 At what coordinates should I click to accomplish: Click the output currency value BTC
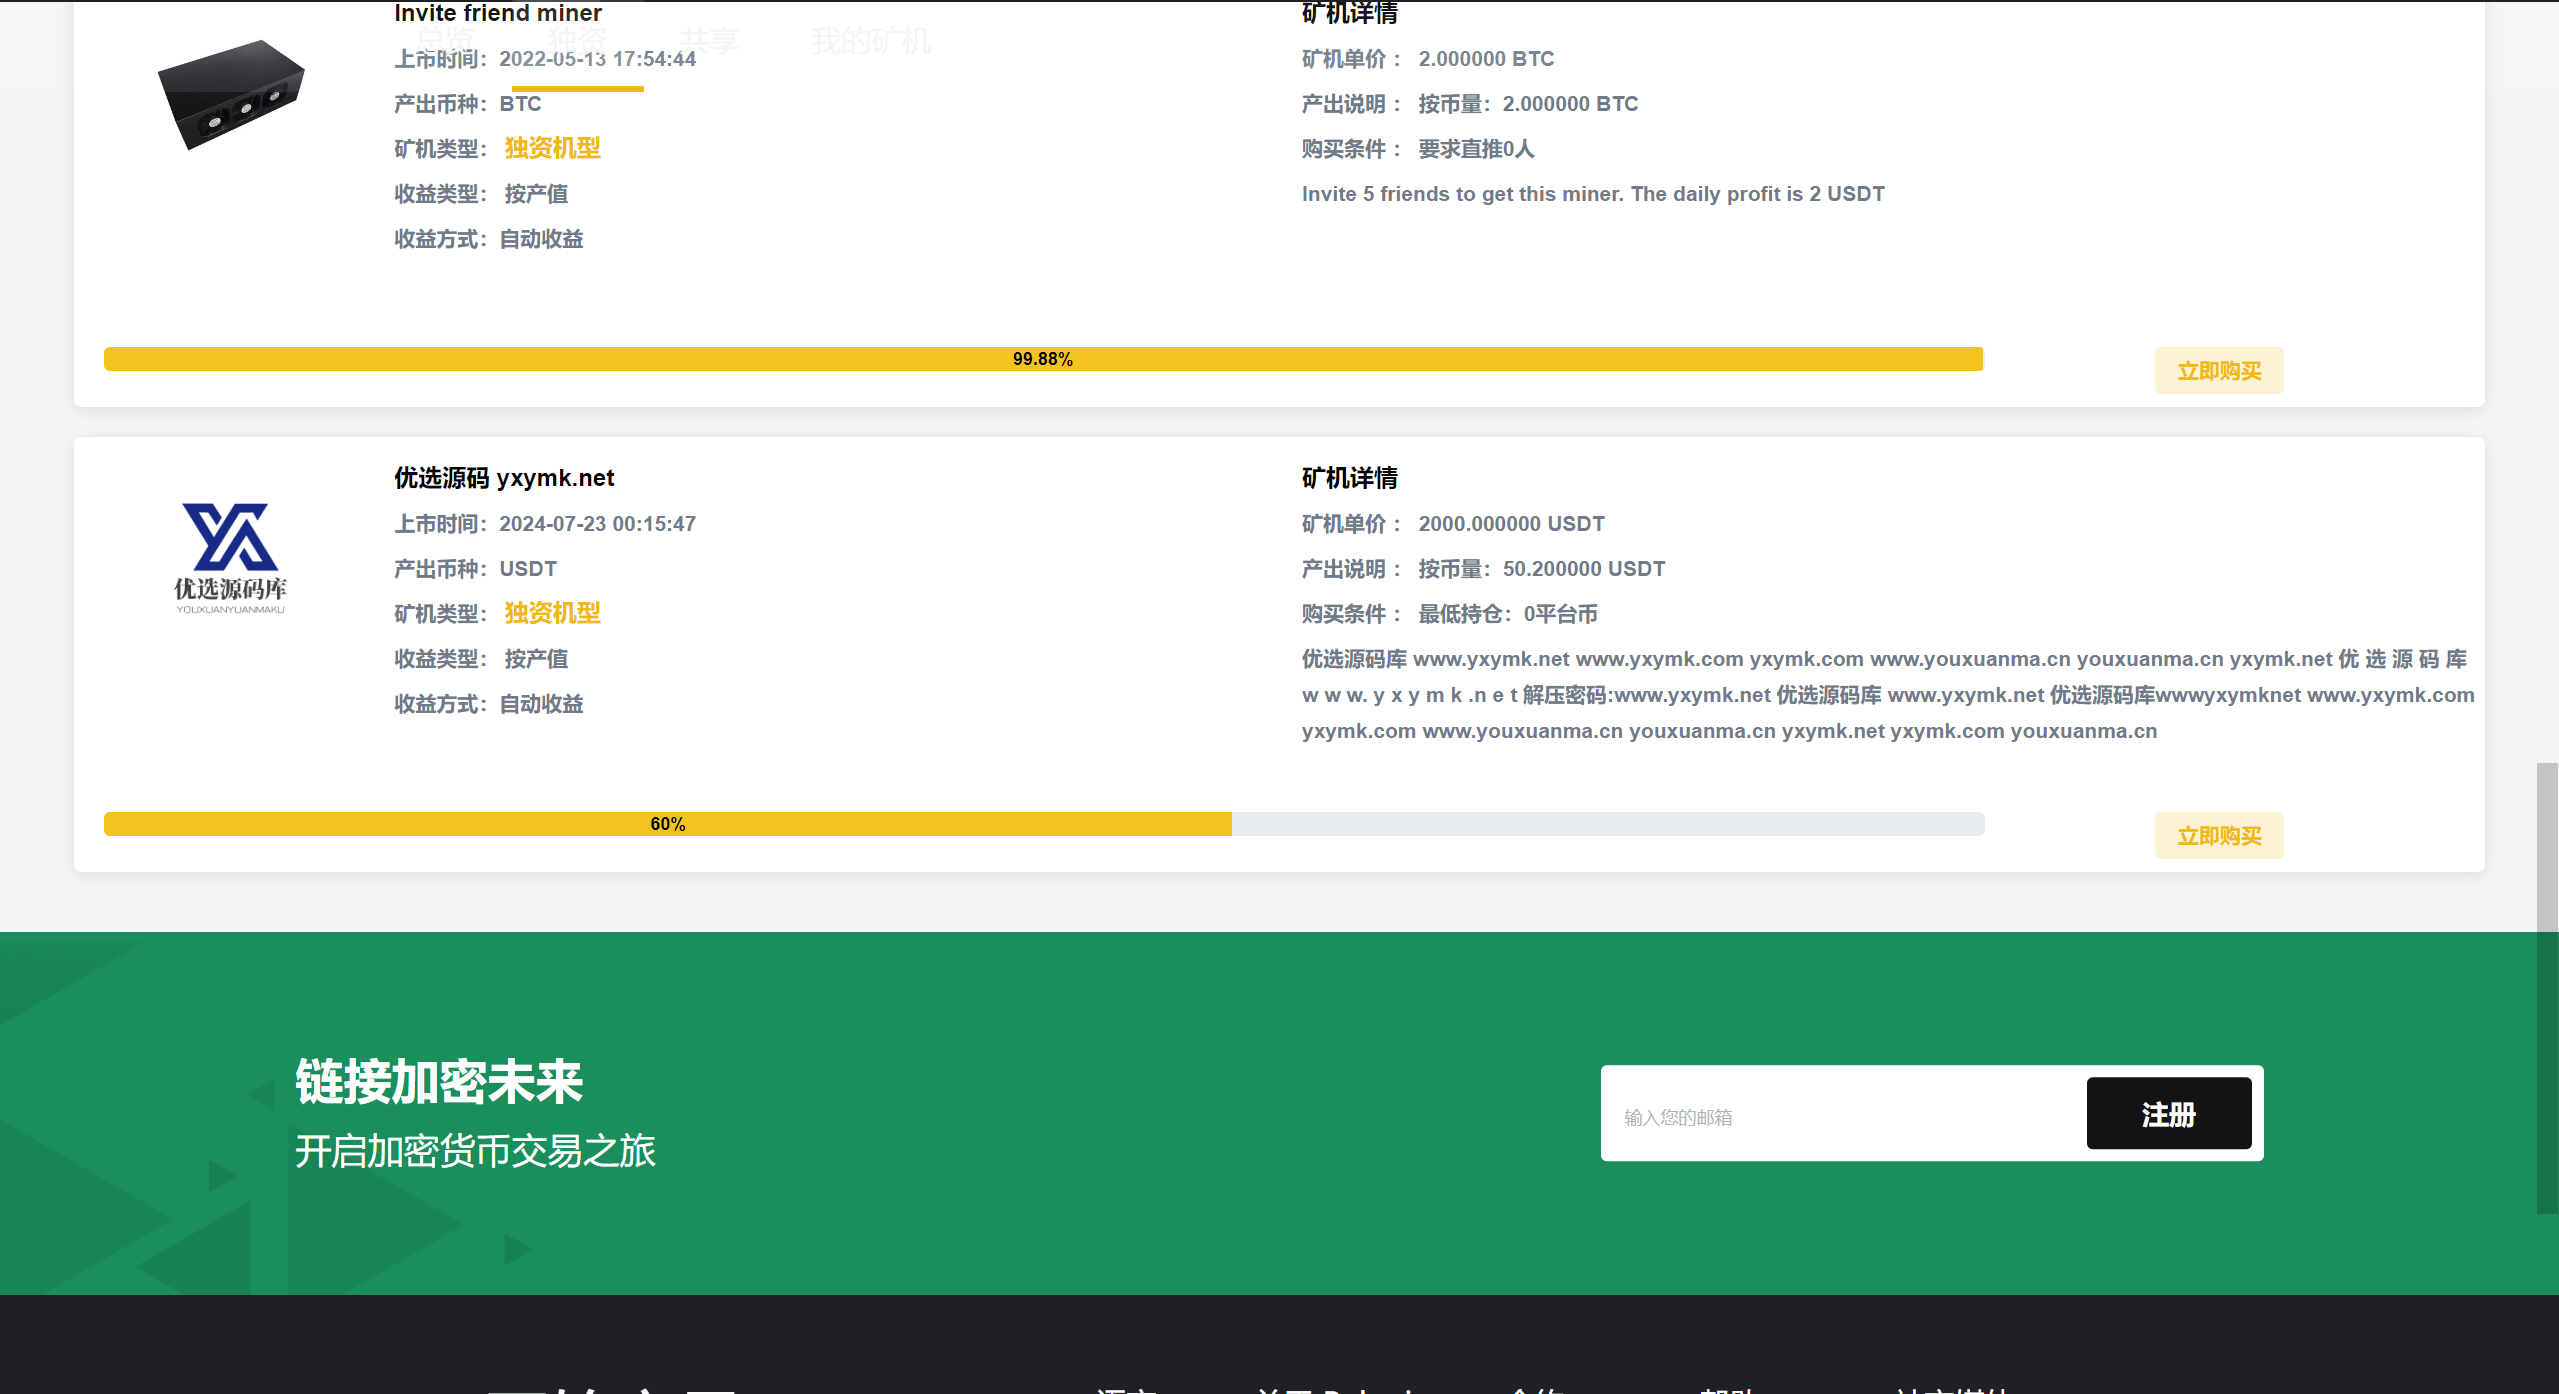click(520, 104)
